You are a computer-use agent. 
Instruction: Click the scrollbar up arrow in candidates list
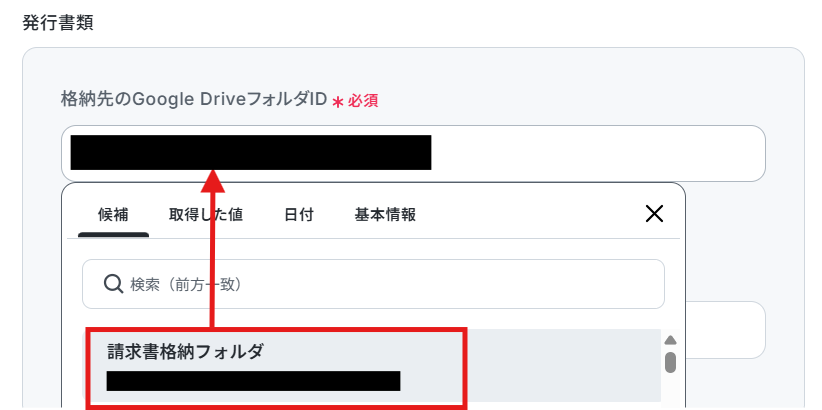(x=670, y=340)
